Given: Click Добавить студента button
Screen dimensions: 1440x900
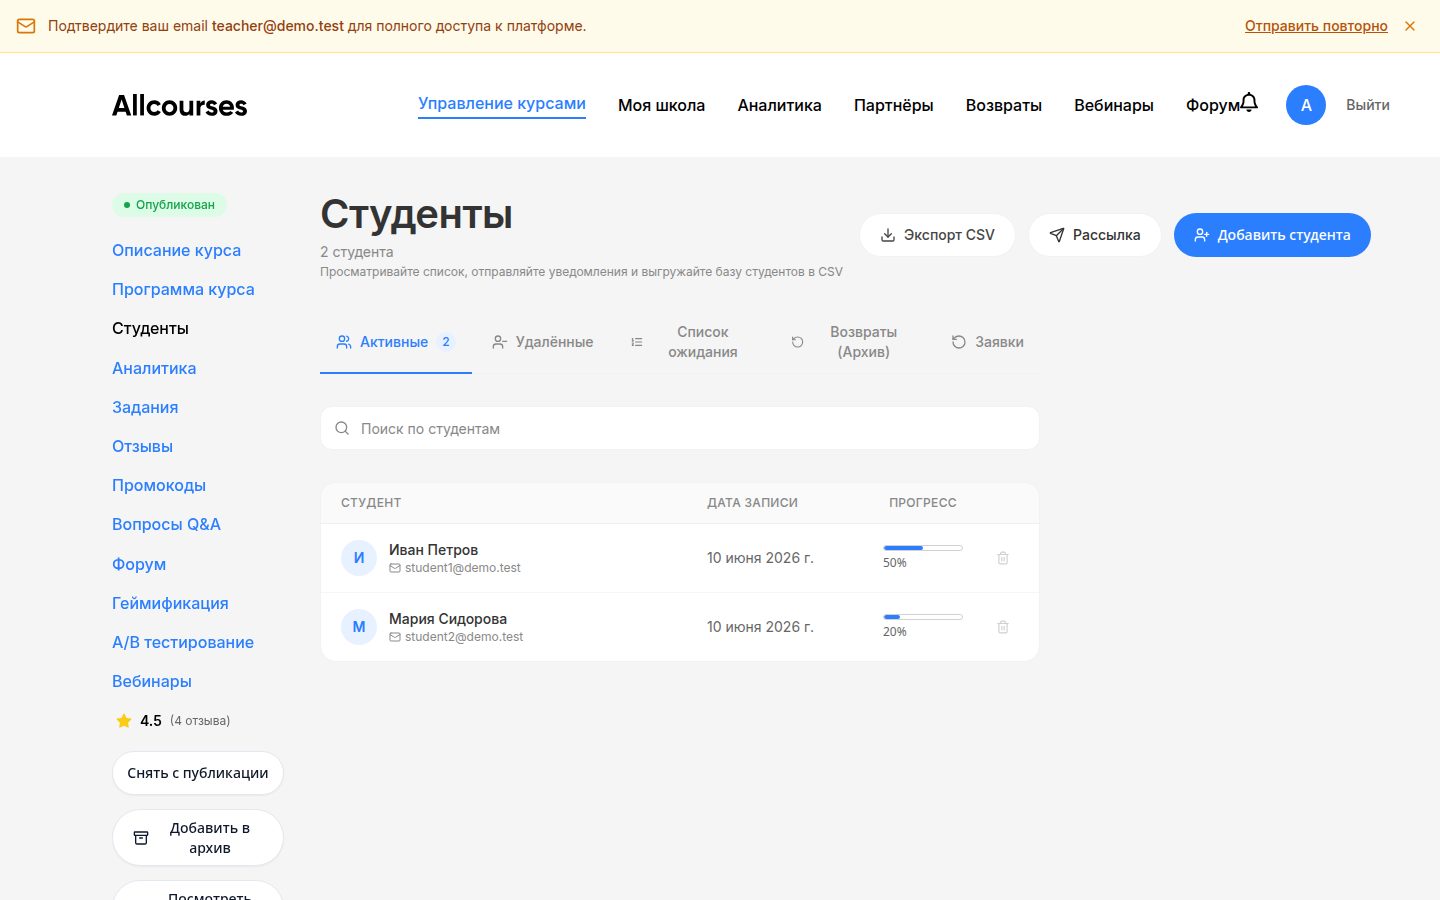Looking at the screenshot, I should pos(1272,235).
